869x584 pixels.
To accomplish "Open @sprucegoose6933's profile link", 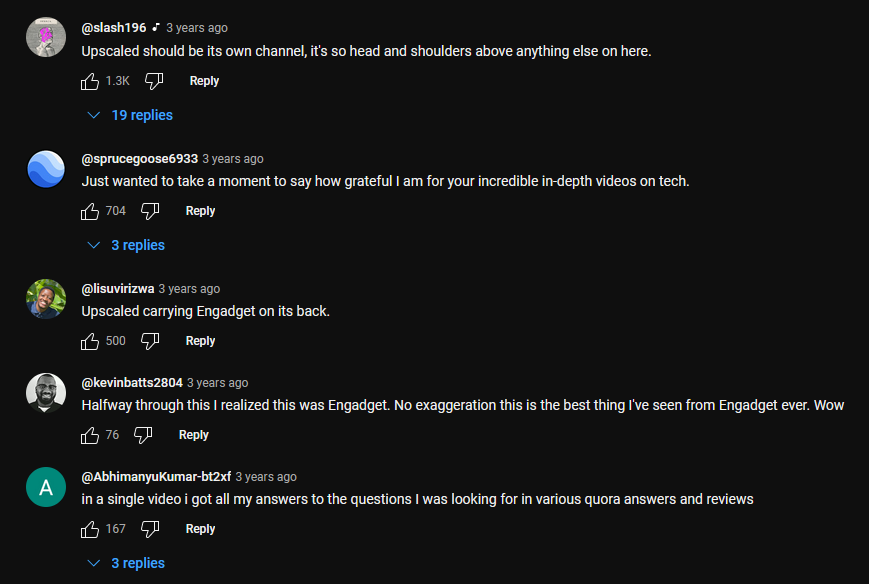I will pos(139,159).
